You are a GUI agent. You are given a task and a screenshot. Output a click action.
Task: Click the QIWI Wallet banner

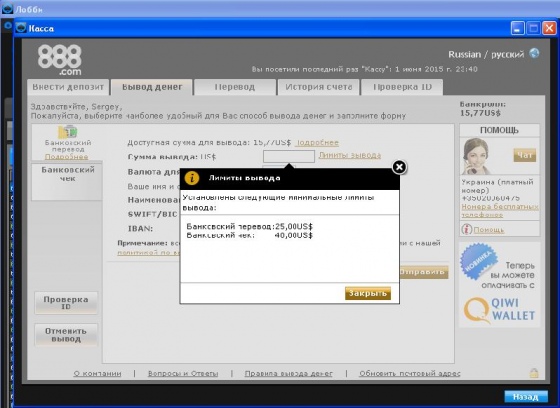(499, 285)
